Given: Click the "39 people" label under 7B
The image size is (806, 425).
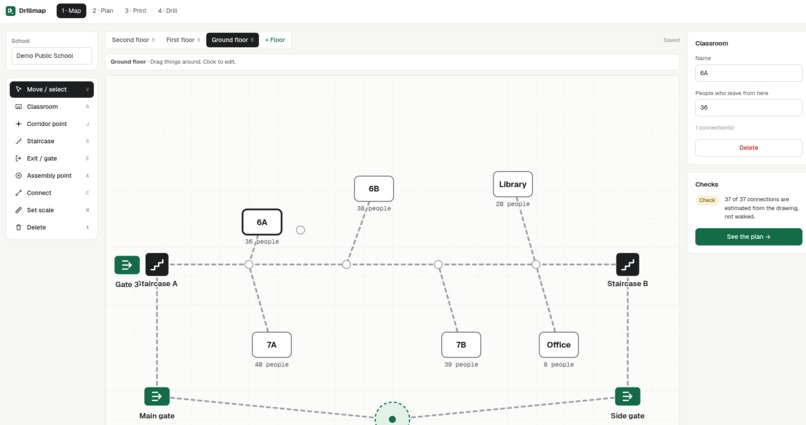Looking at the screenshot, I should click(x=461, y=364).
